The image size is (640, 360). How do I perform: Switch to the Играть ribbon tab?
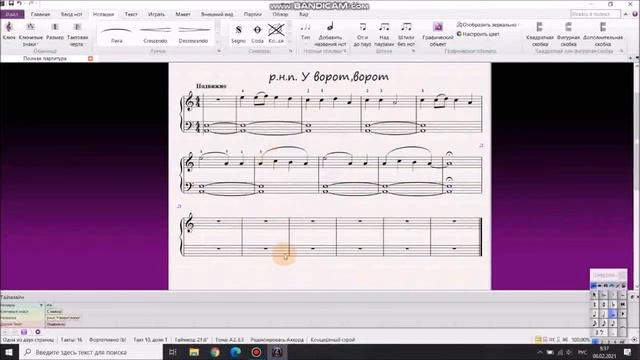tap(156, 14)
